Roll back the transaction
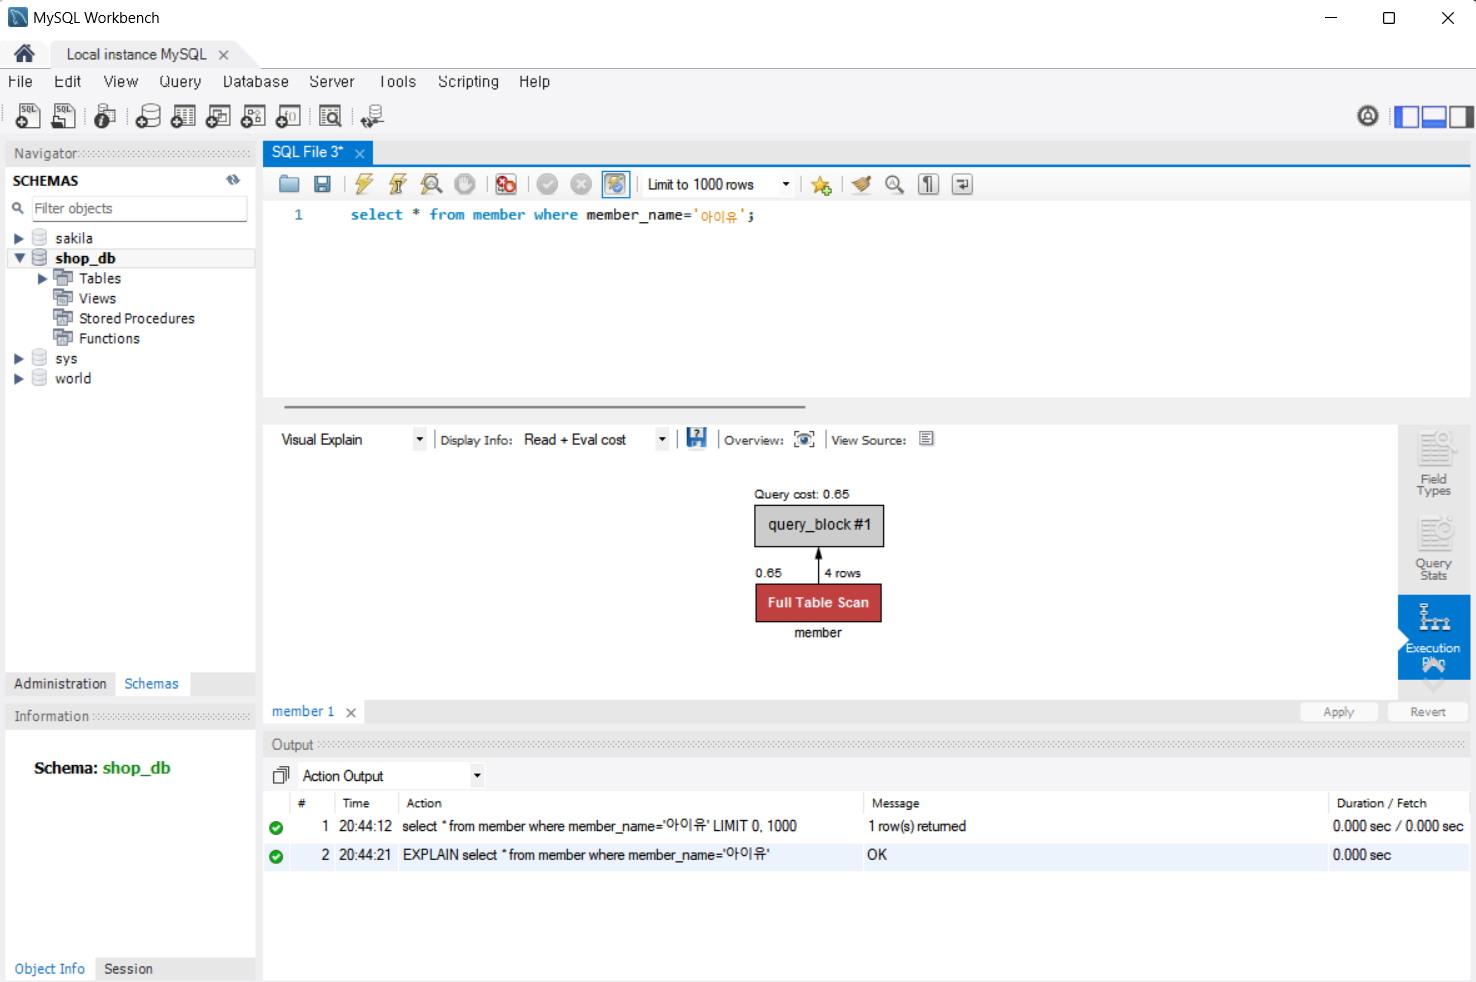The height and width of the screenshot is (982, 1476). coord(581,184)
